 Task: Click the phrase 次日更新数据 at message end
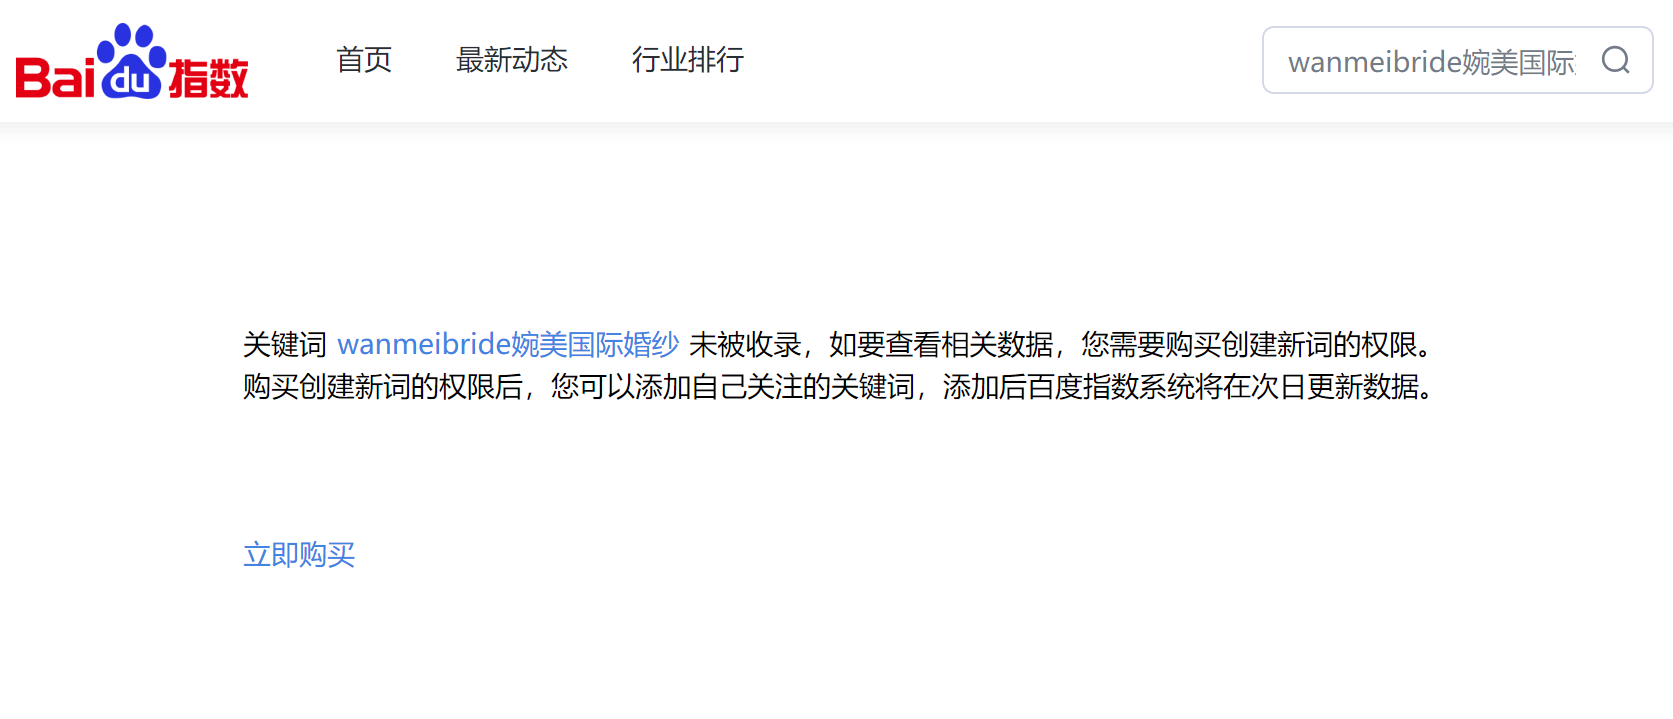1335,386
